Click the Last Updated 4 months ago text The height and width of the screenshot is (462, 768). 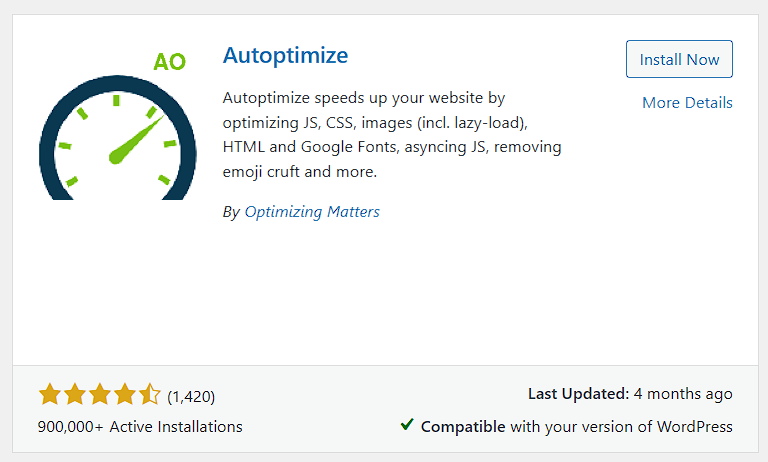(630, 394)
